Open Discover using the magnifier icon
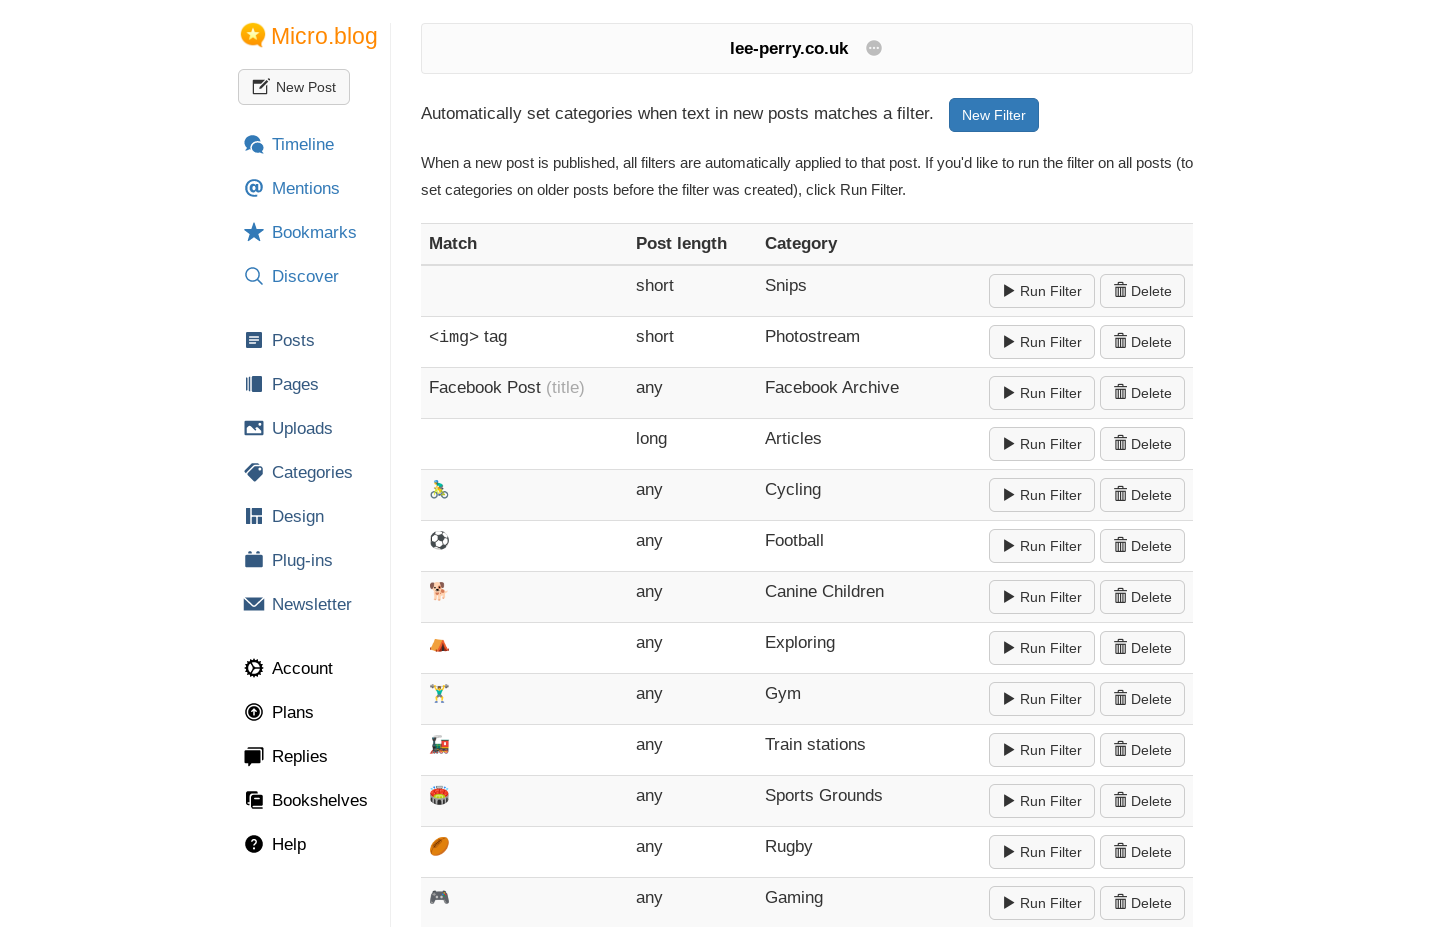 (254, 276)
